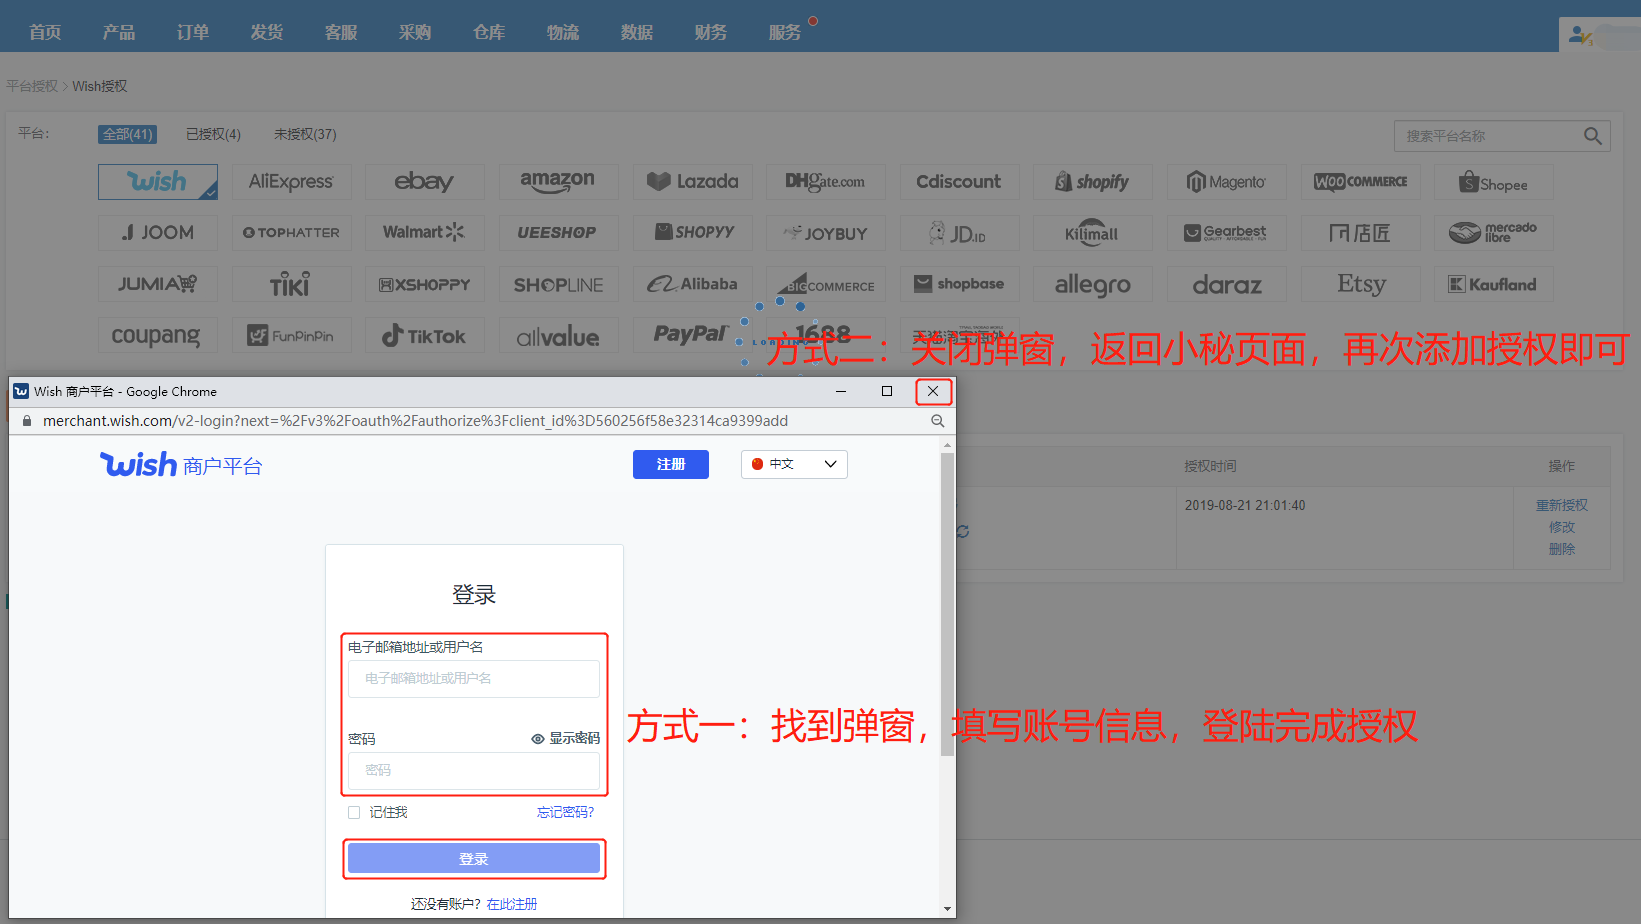
Task: Choose the Kilimall platform tile
Action: pos(1093,233)
